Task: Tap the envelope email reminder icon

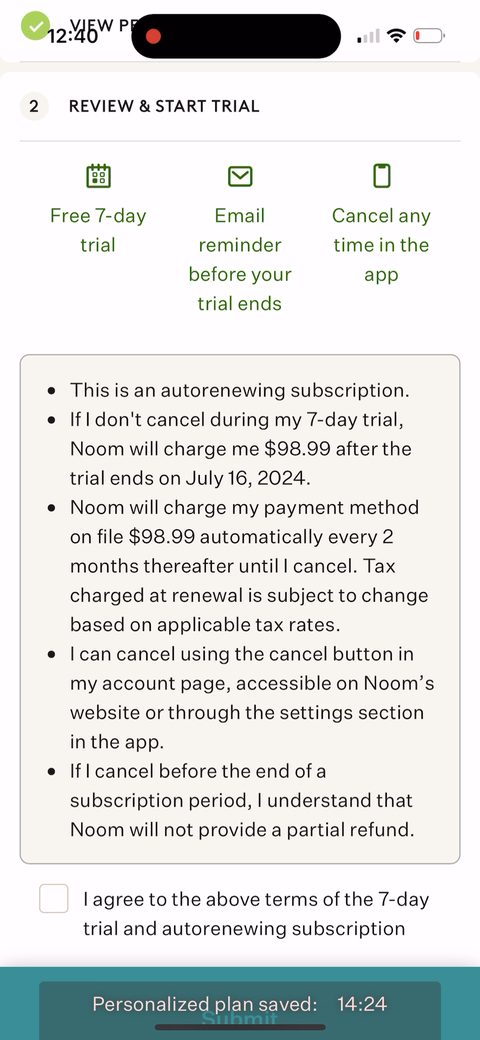Action: pos(240,176)
